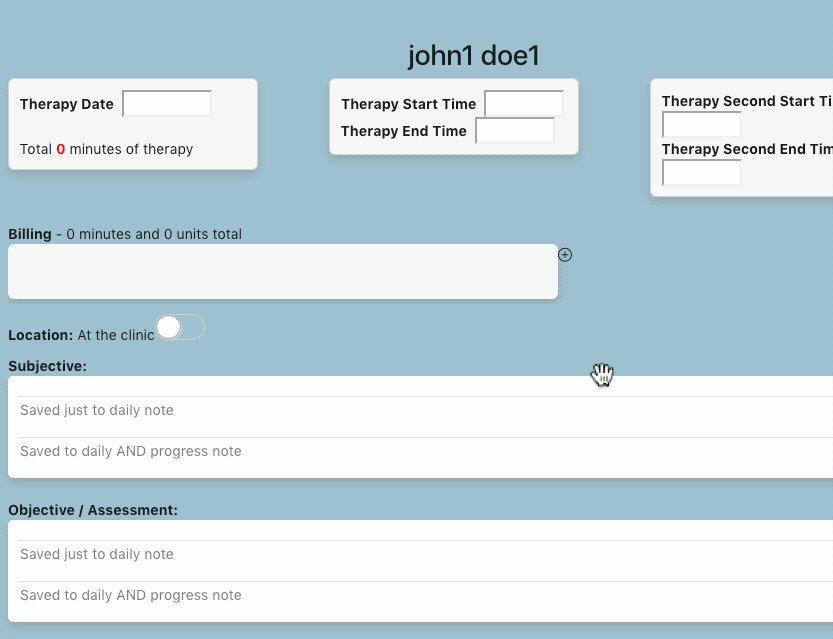Click the 'At the clinic' location text
This screenshot has height=639, width=833.
[x=115, y=335]
